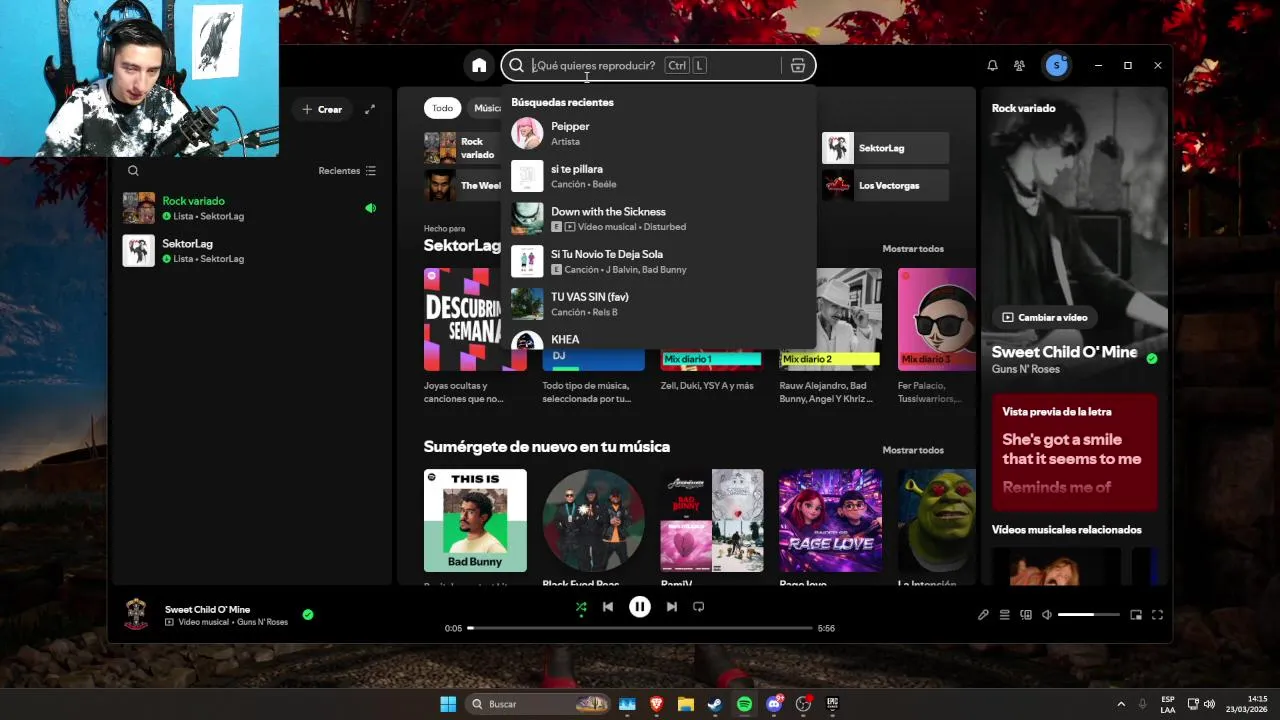Open SektorLag playlist in sidebar
The height and width of the screenshot is (720, 1280).
(250, 250)
